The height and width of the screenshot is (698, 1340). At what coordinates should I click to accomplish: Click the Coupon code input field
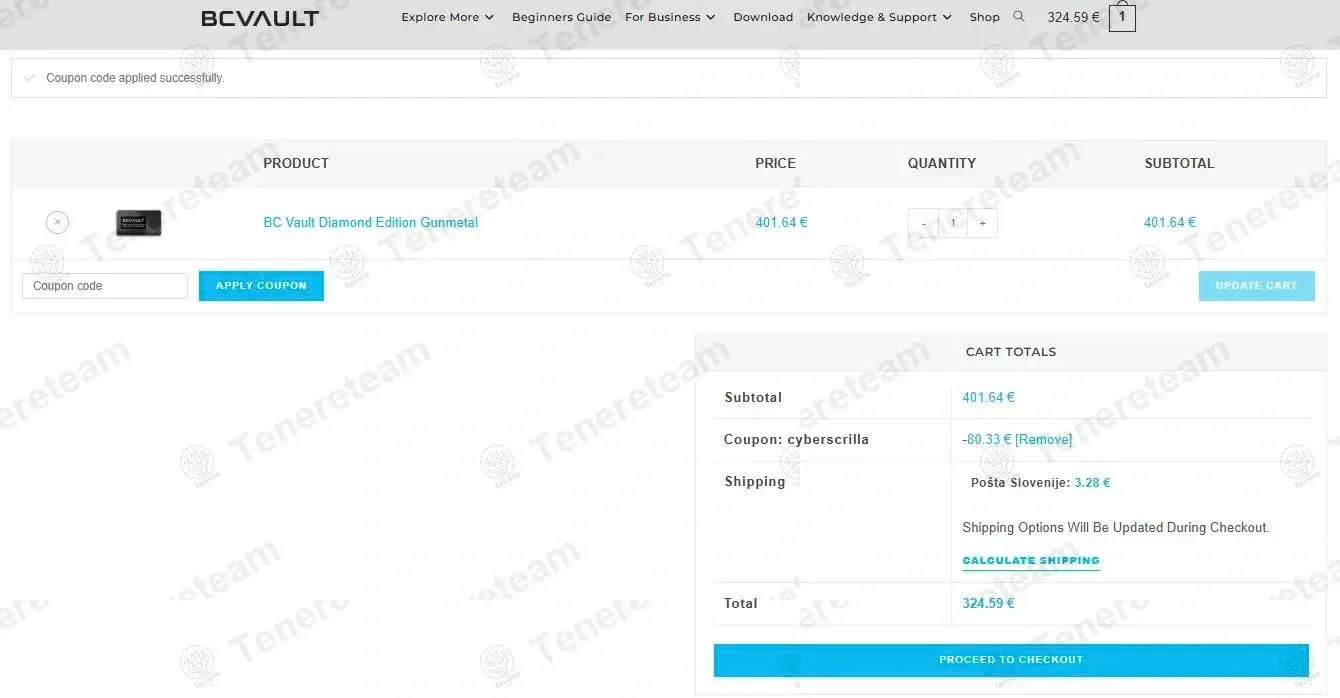[105, 286]
